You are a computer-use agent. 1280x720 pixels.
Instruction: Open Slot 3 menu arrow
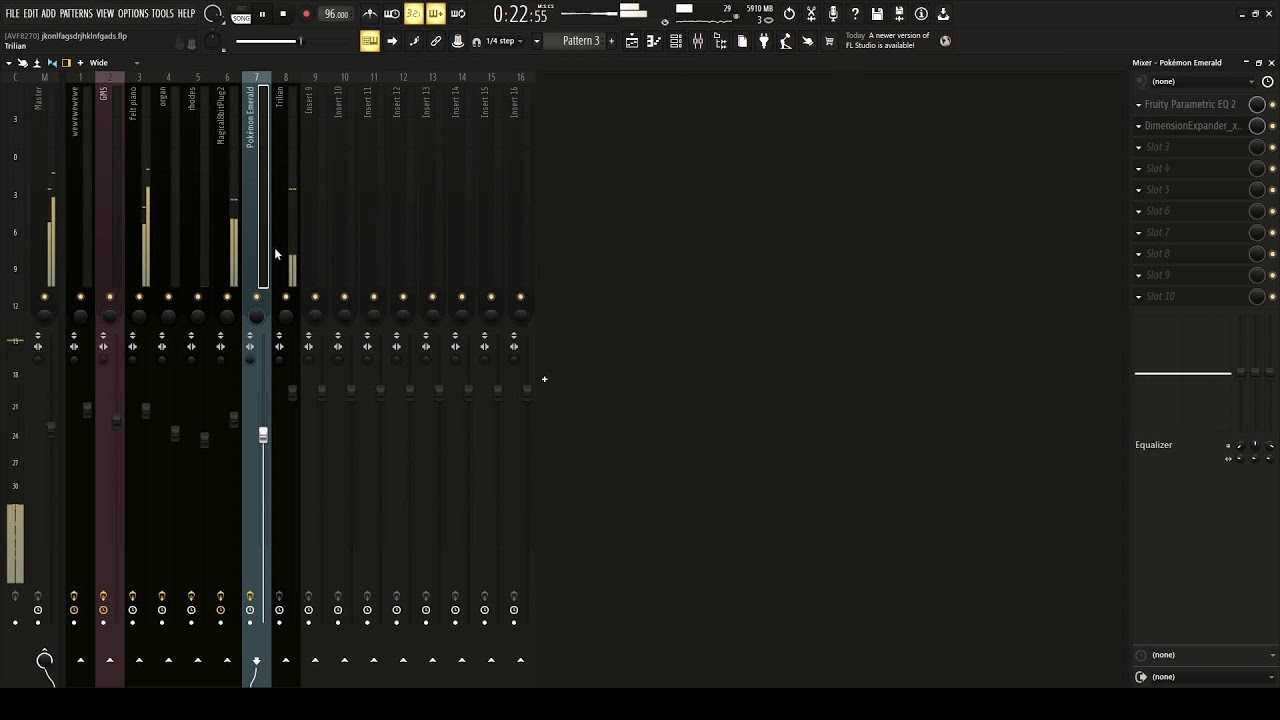[1138, 147]
